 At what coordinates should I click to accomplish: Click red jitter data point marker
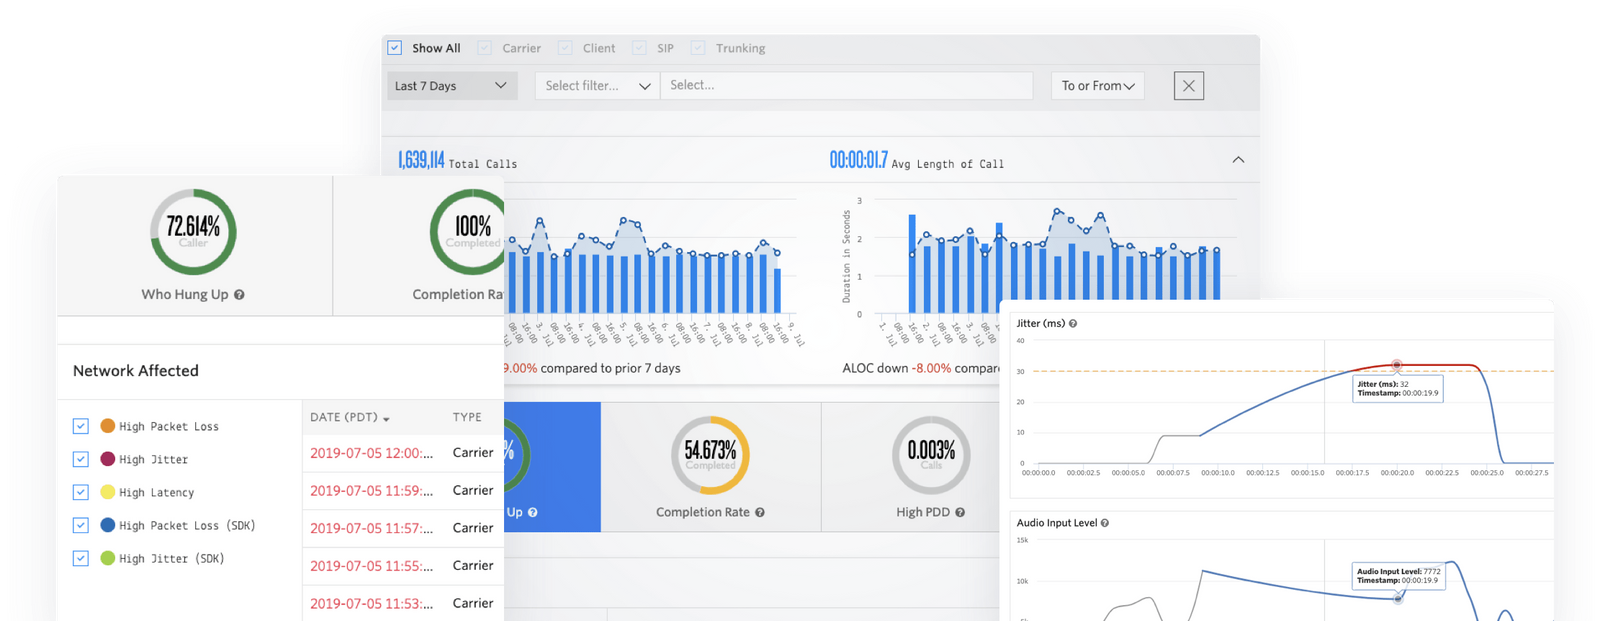tap(1397, 365)
